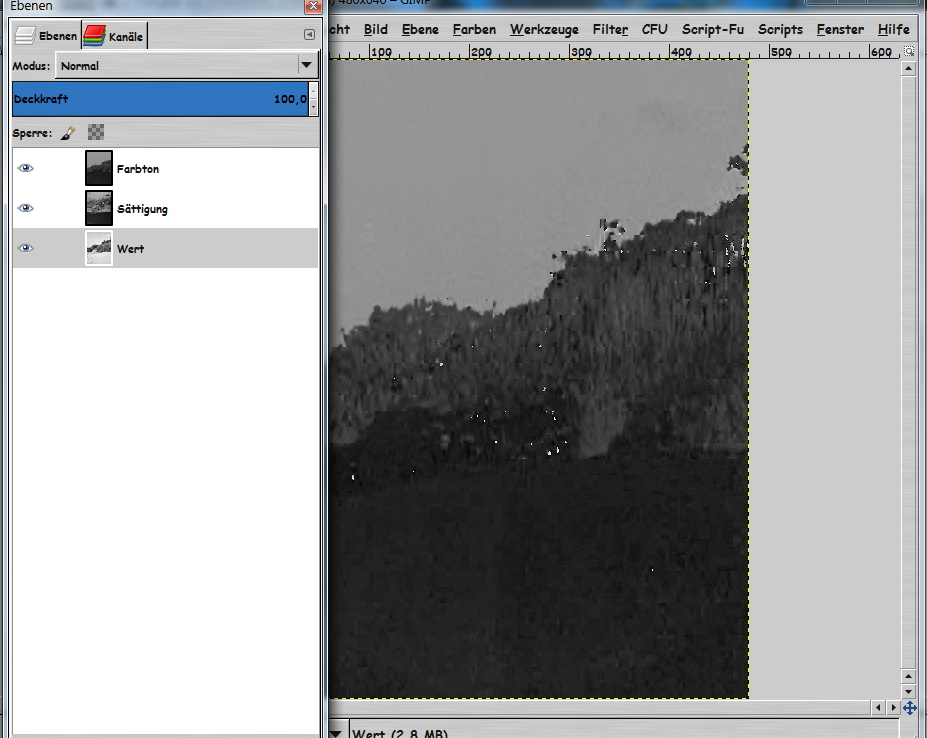Screen dimensions: 927x738
Task: Click the Sättigung layer thumbnail
Action: [x=99, y=208]
